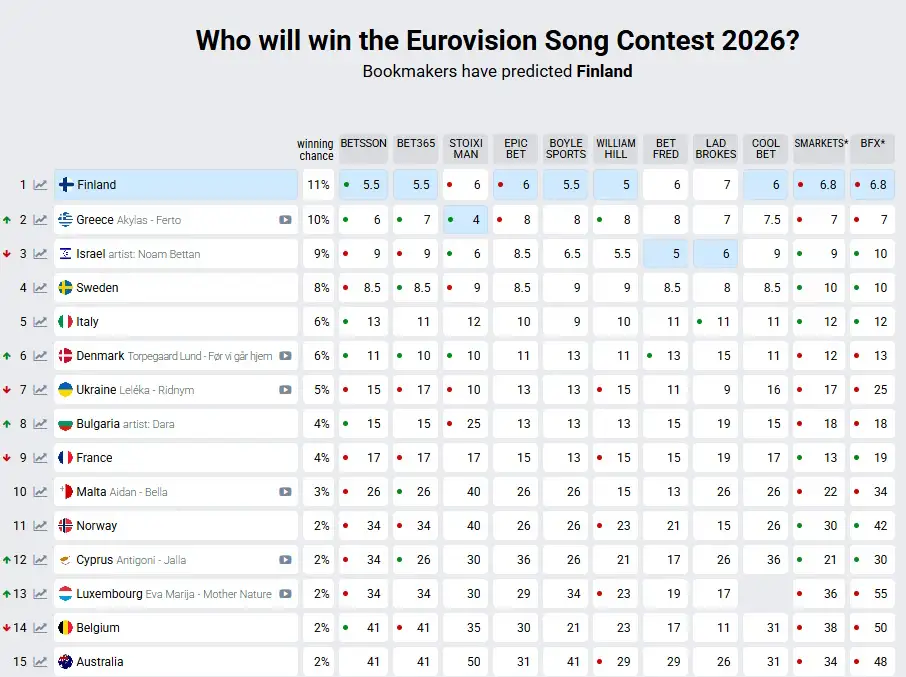The height and width of the screenshot is (677, 906).
Task: Open the WILLIAM HILL column header
Action: click(616, 149)
